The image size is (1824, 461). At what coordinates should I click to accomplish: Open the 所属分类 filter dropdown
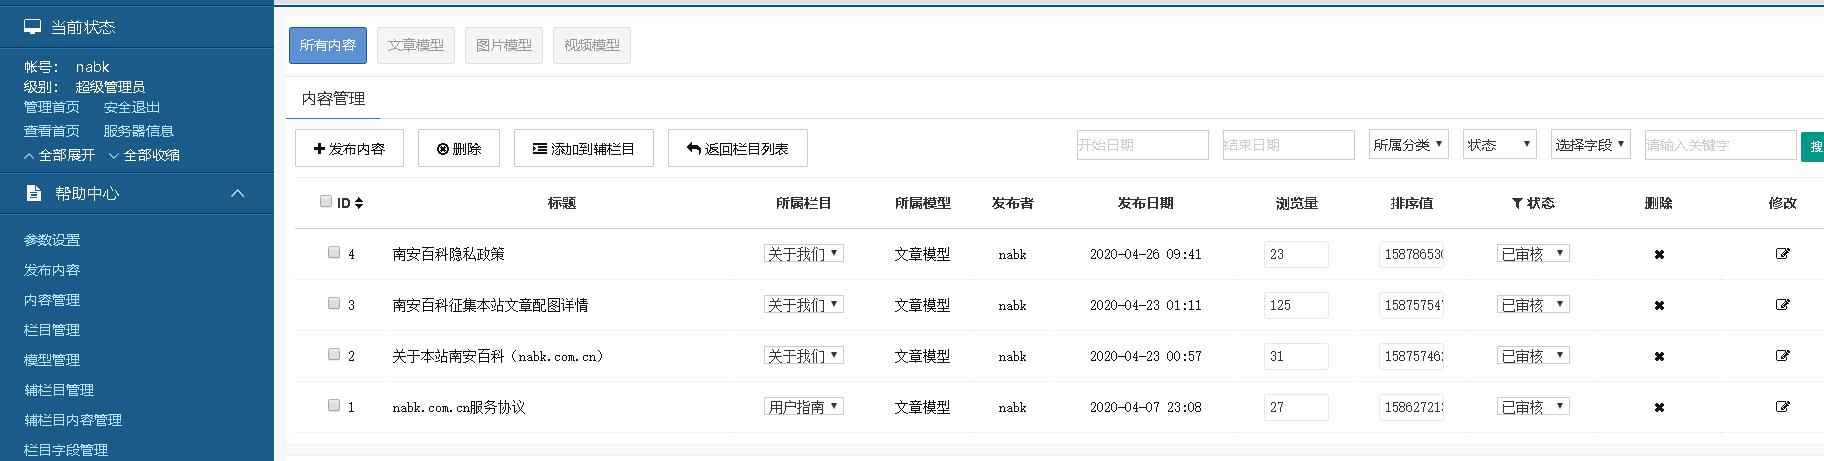pos(1408,145)
